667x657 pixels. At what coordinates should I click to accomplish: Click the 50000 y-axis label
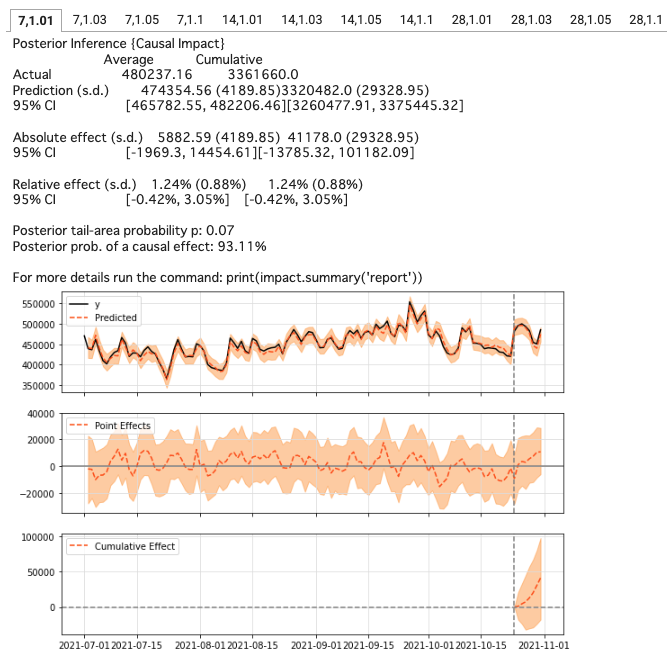tap(41, 572)
